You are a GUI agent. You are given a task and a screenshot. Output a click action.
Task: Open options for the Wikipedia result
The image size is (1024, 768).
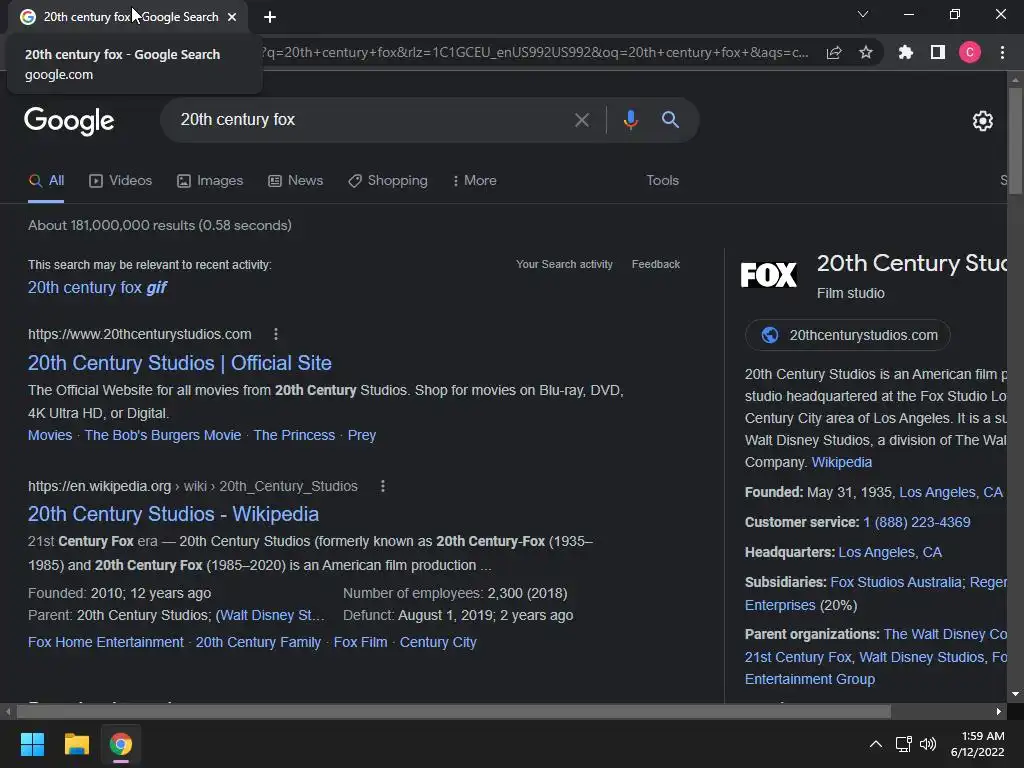coord(383,487)
